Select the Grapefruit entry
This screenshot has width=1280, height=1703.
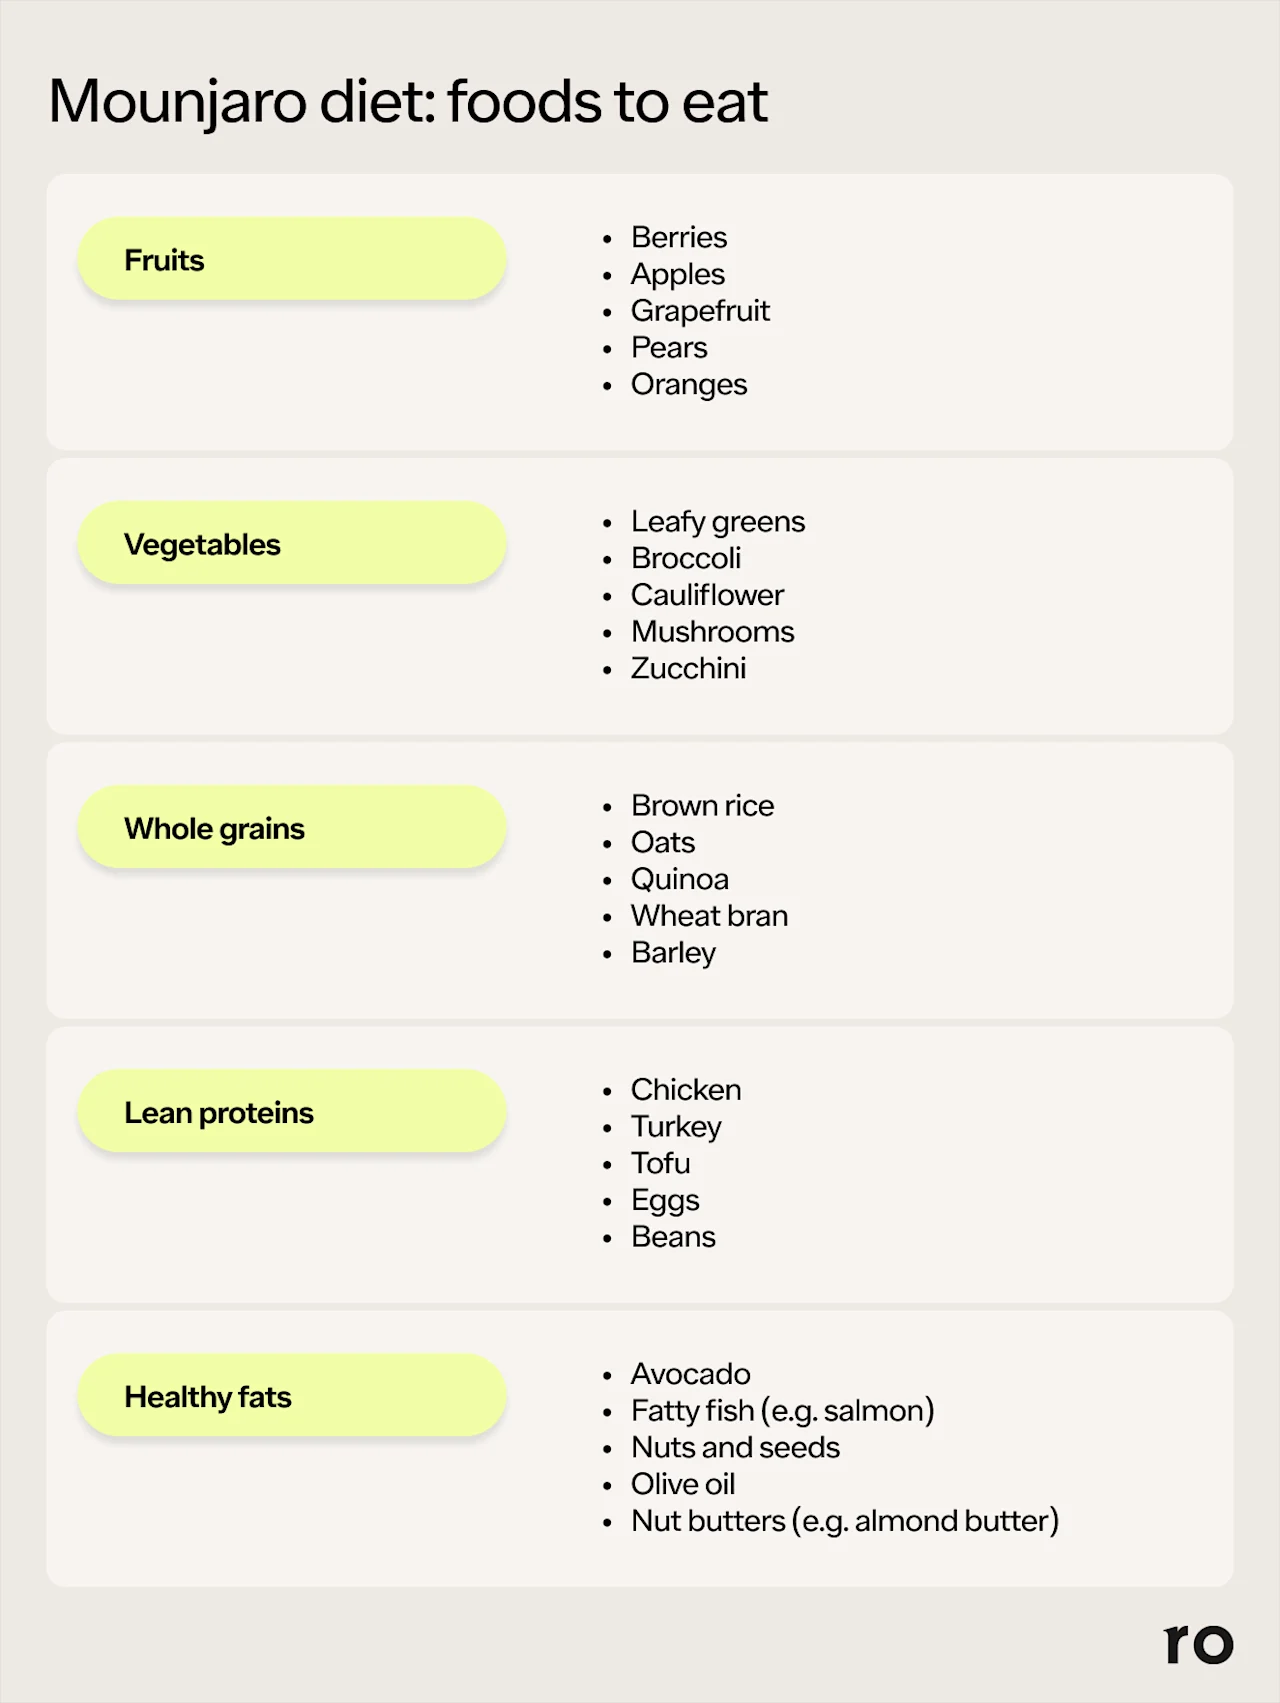click(700, 311)
